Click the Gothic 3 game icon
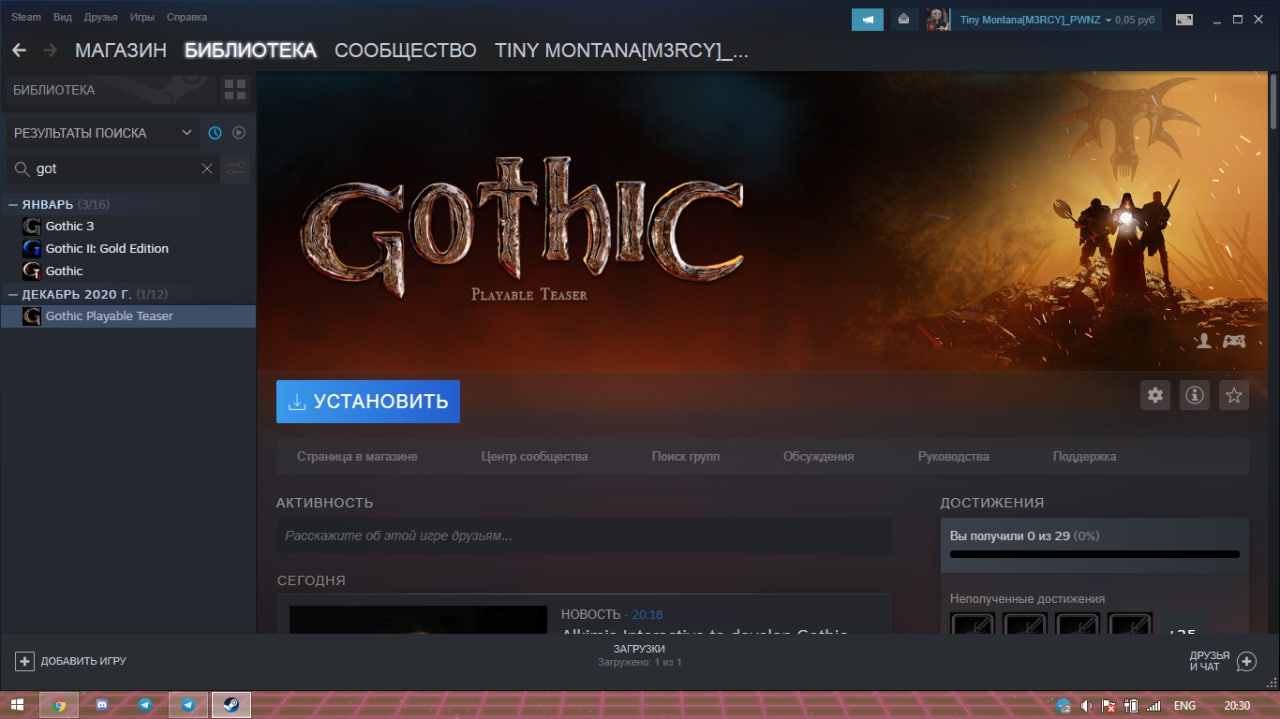 [x=31, y=226]
